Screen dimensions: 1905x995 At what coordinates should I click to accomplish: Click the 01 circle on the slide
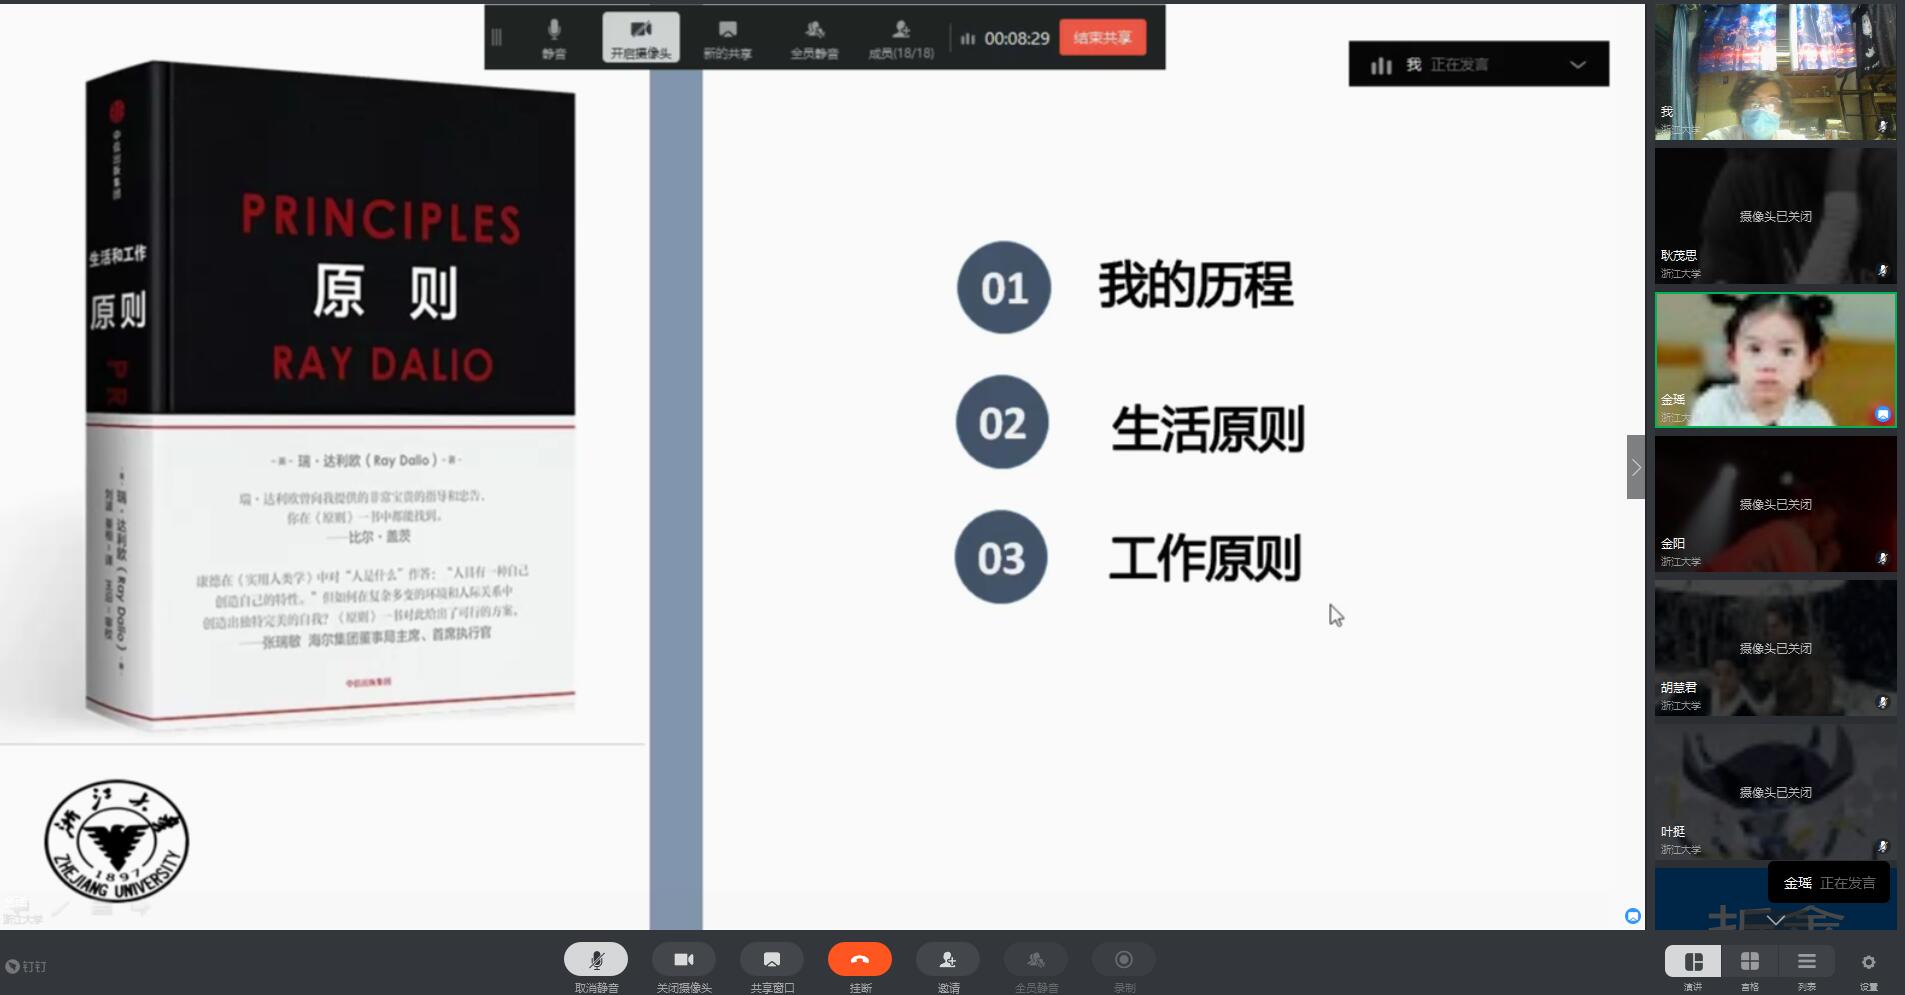pyautogui.click(x=1004, y=288)
